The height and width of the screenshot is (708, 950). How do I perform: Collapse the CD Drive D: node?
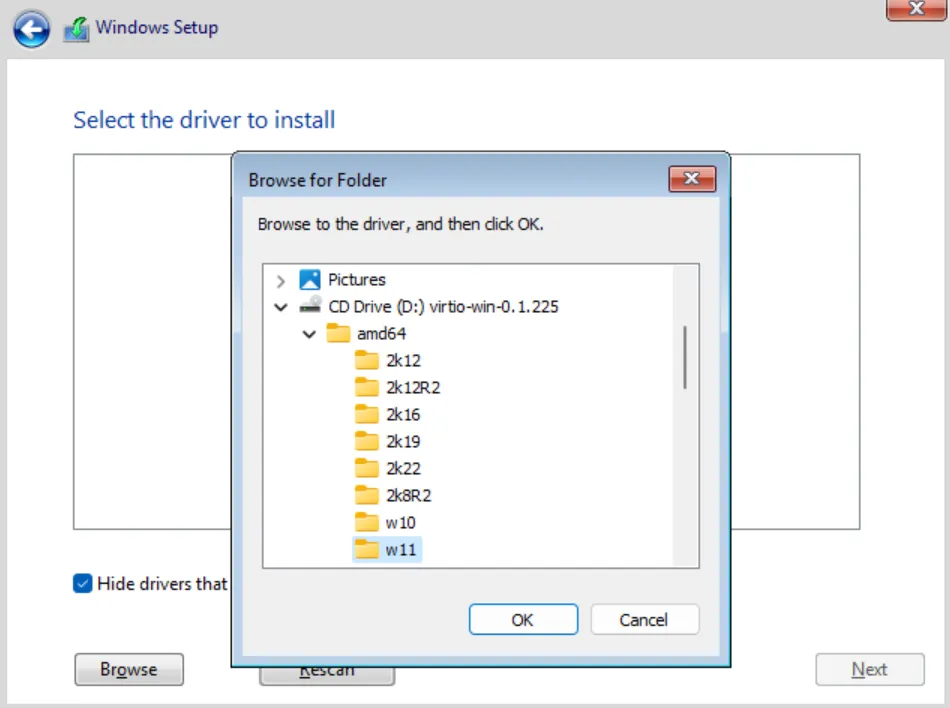click(x=281, y=307)
